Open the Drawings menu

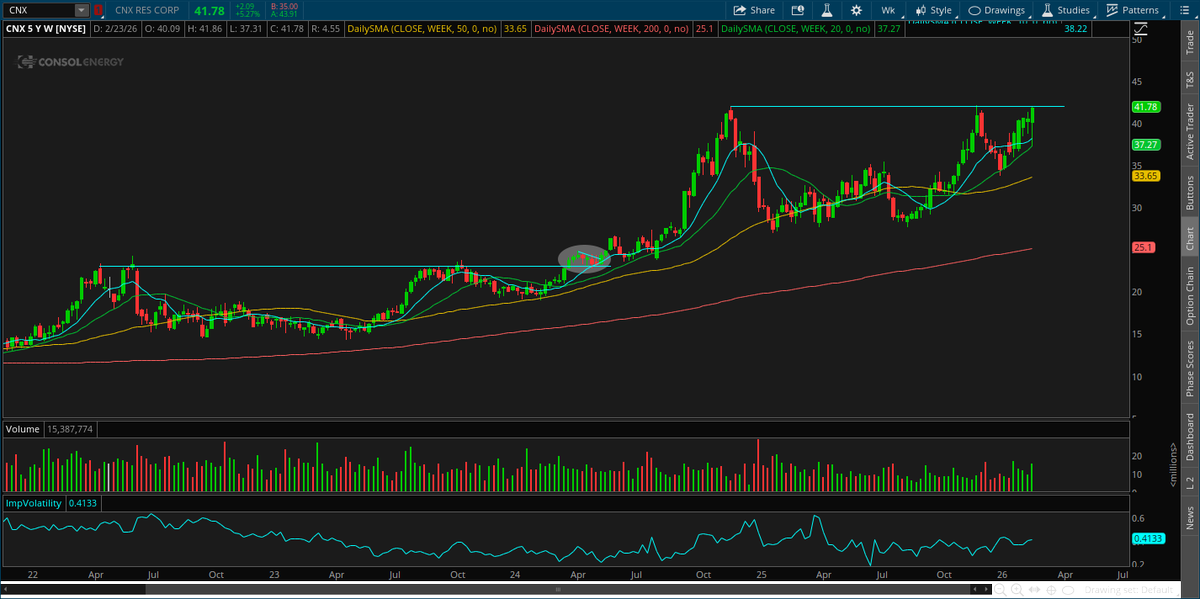click(x=996, y=10)
